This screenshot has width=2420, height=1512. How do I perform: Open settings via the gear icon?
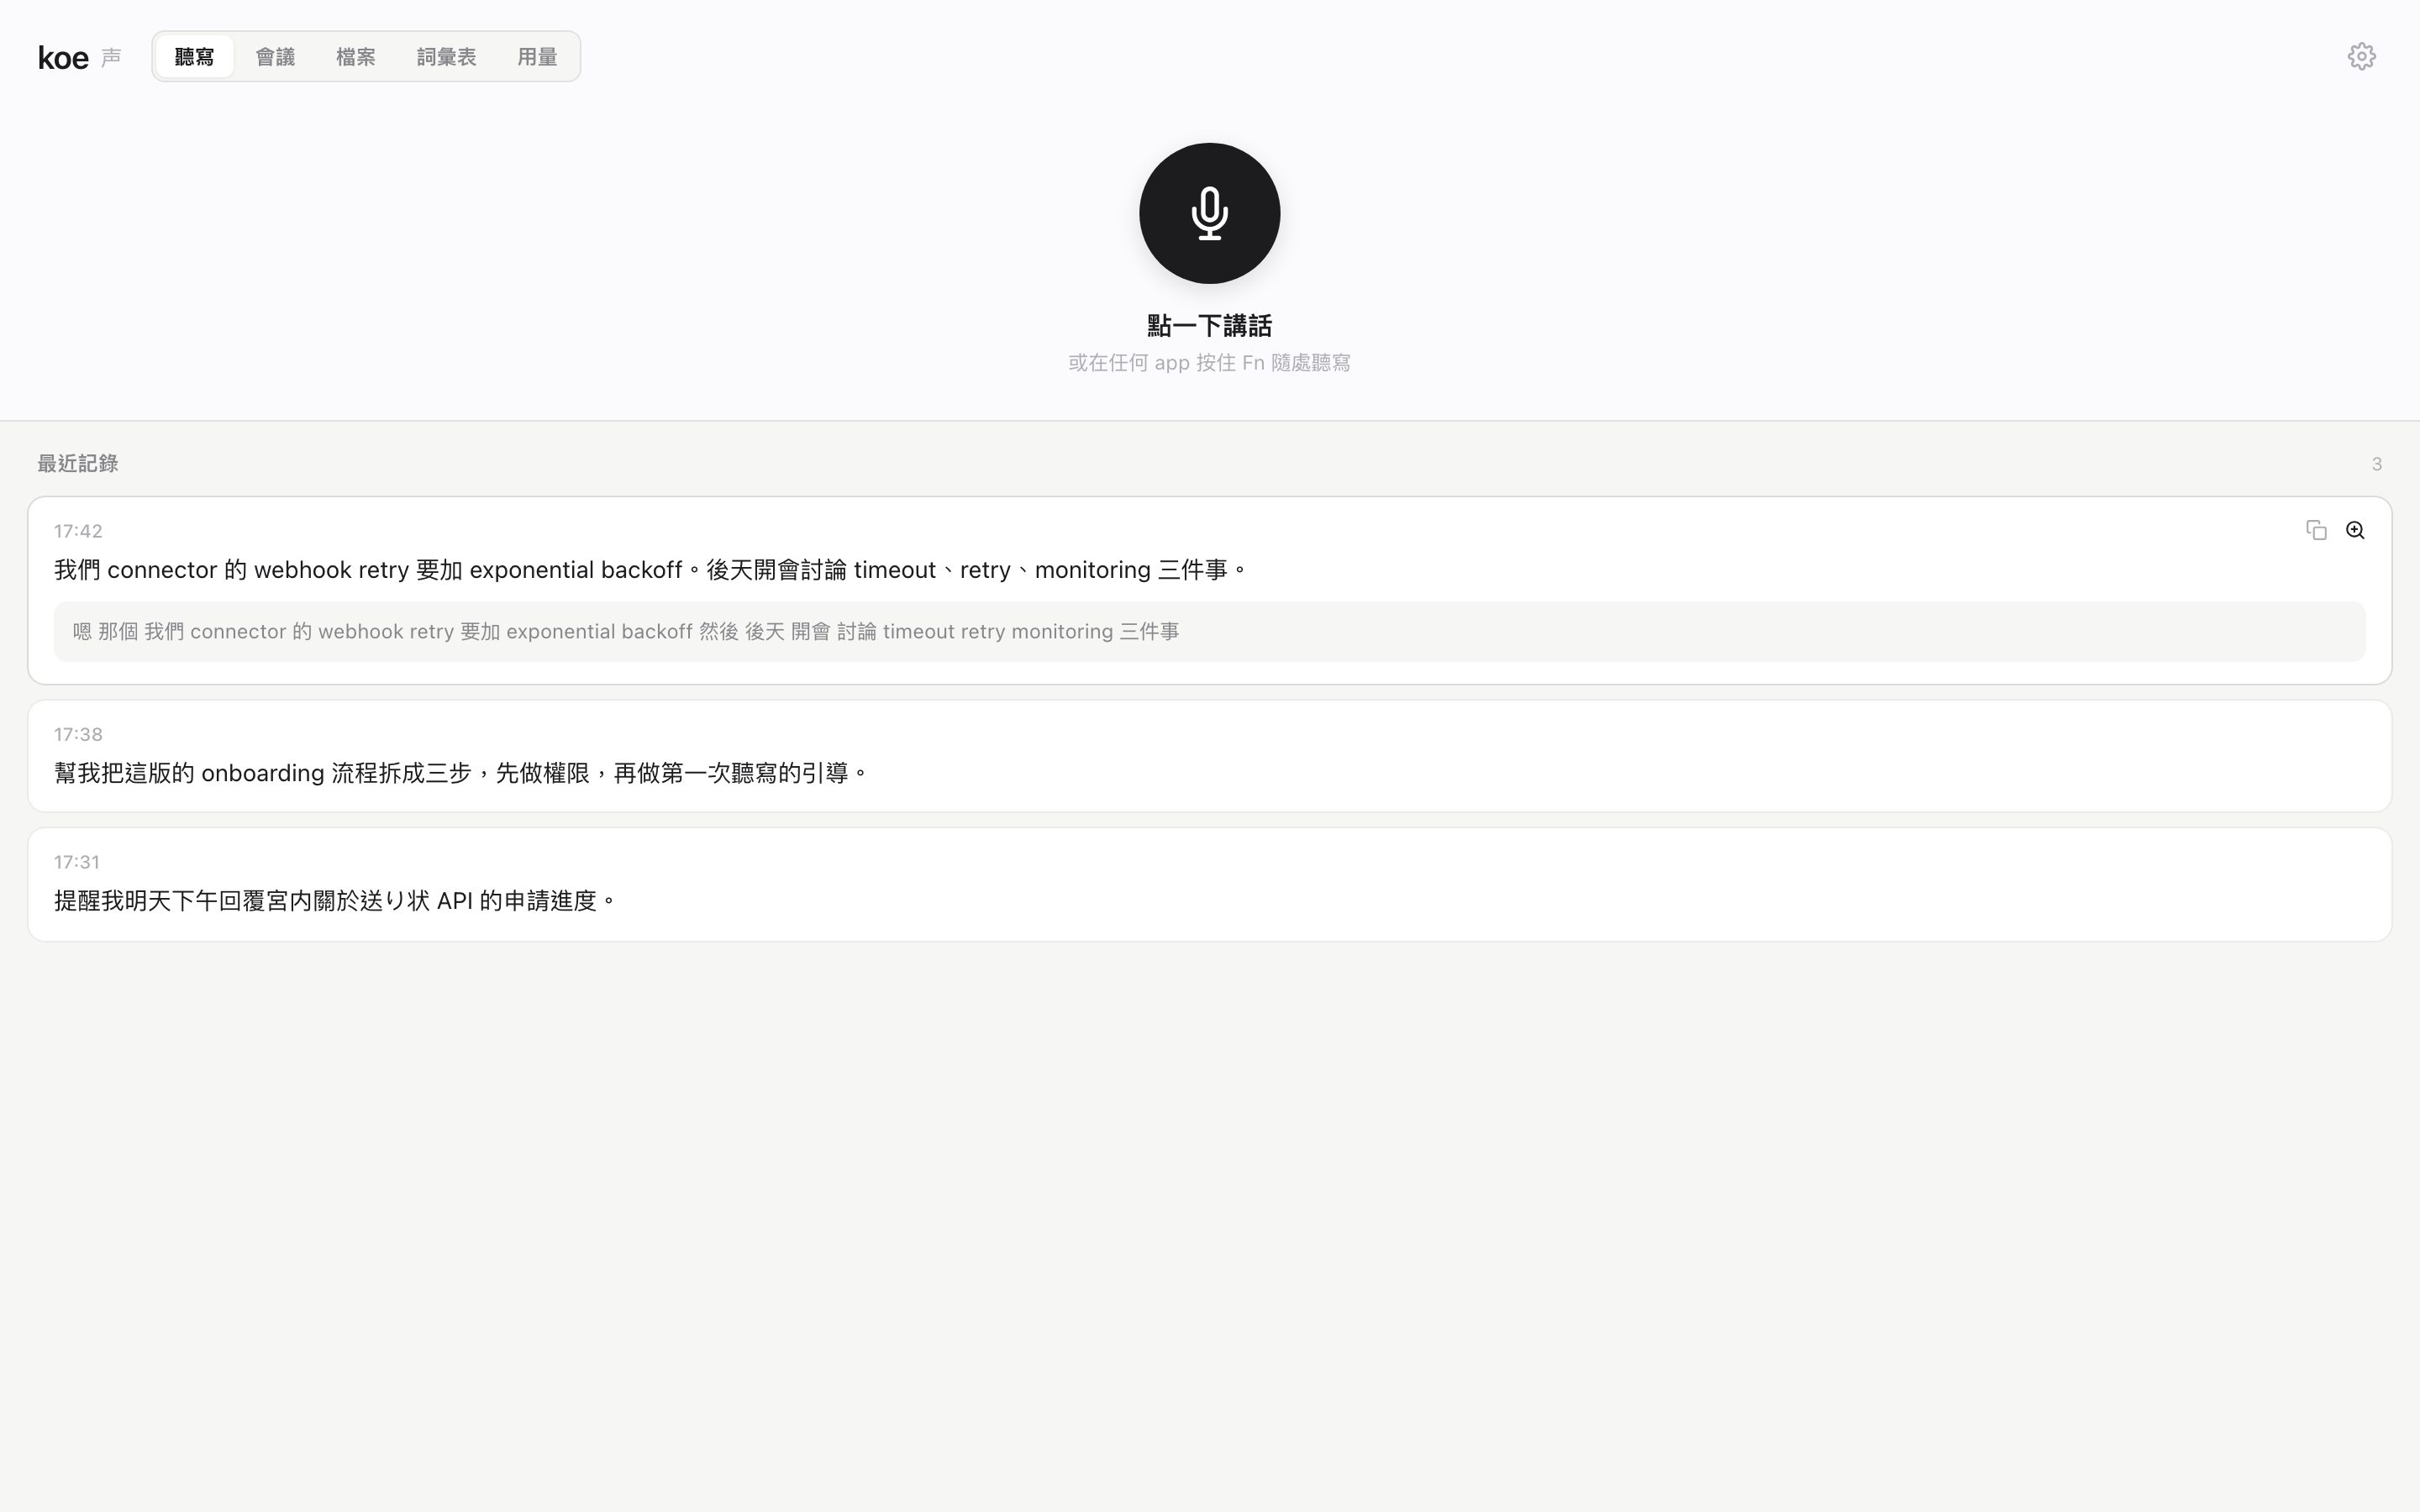(x=2361, y=56)
